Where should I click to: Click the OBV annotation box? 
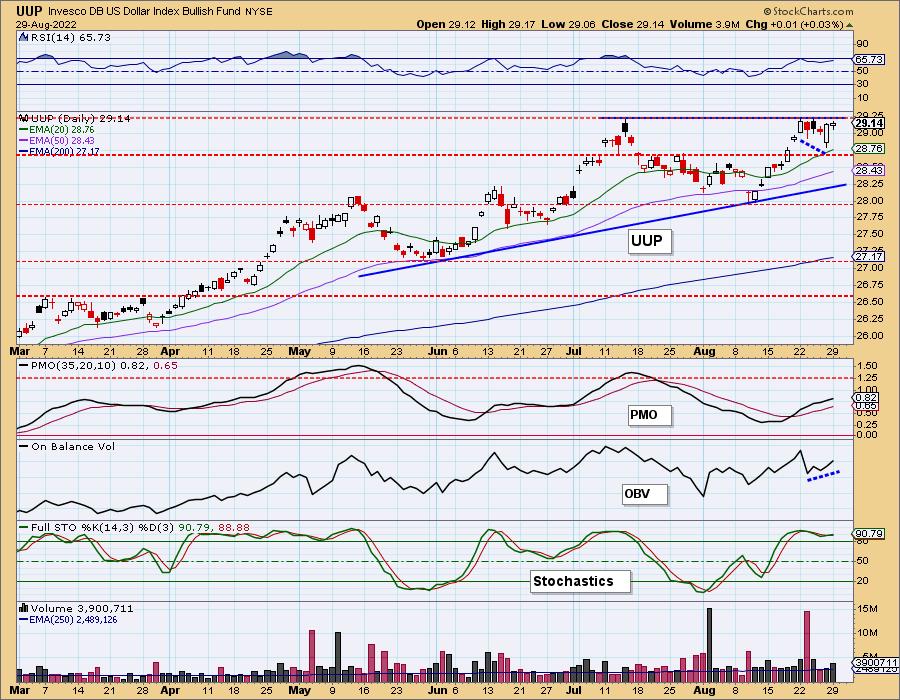pos(643,493)
